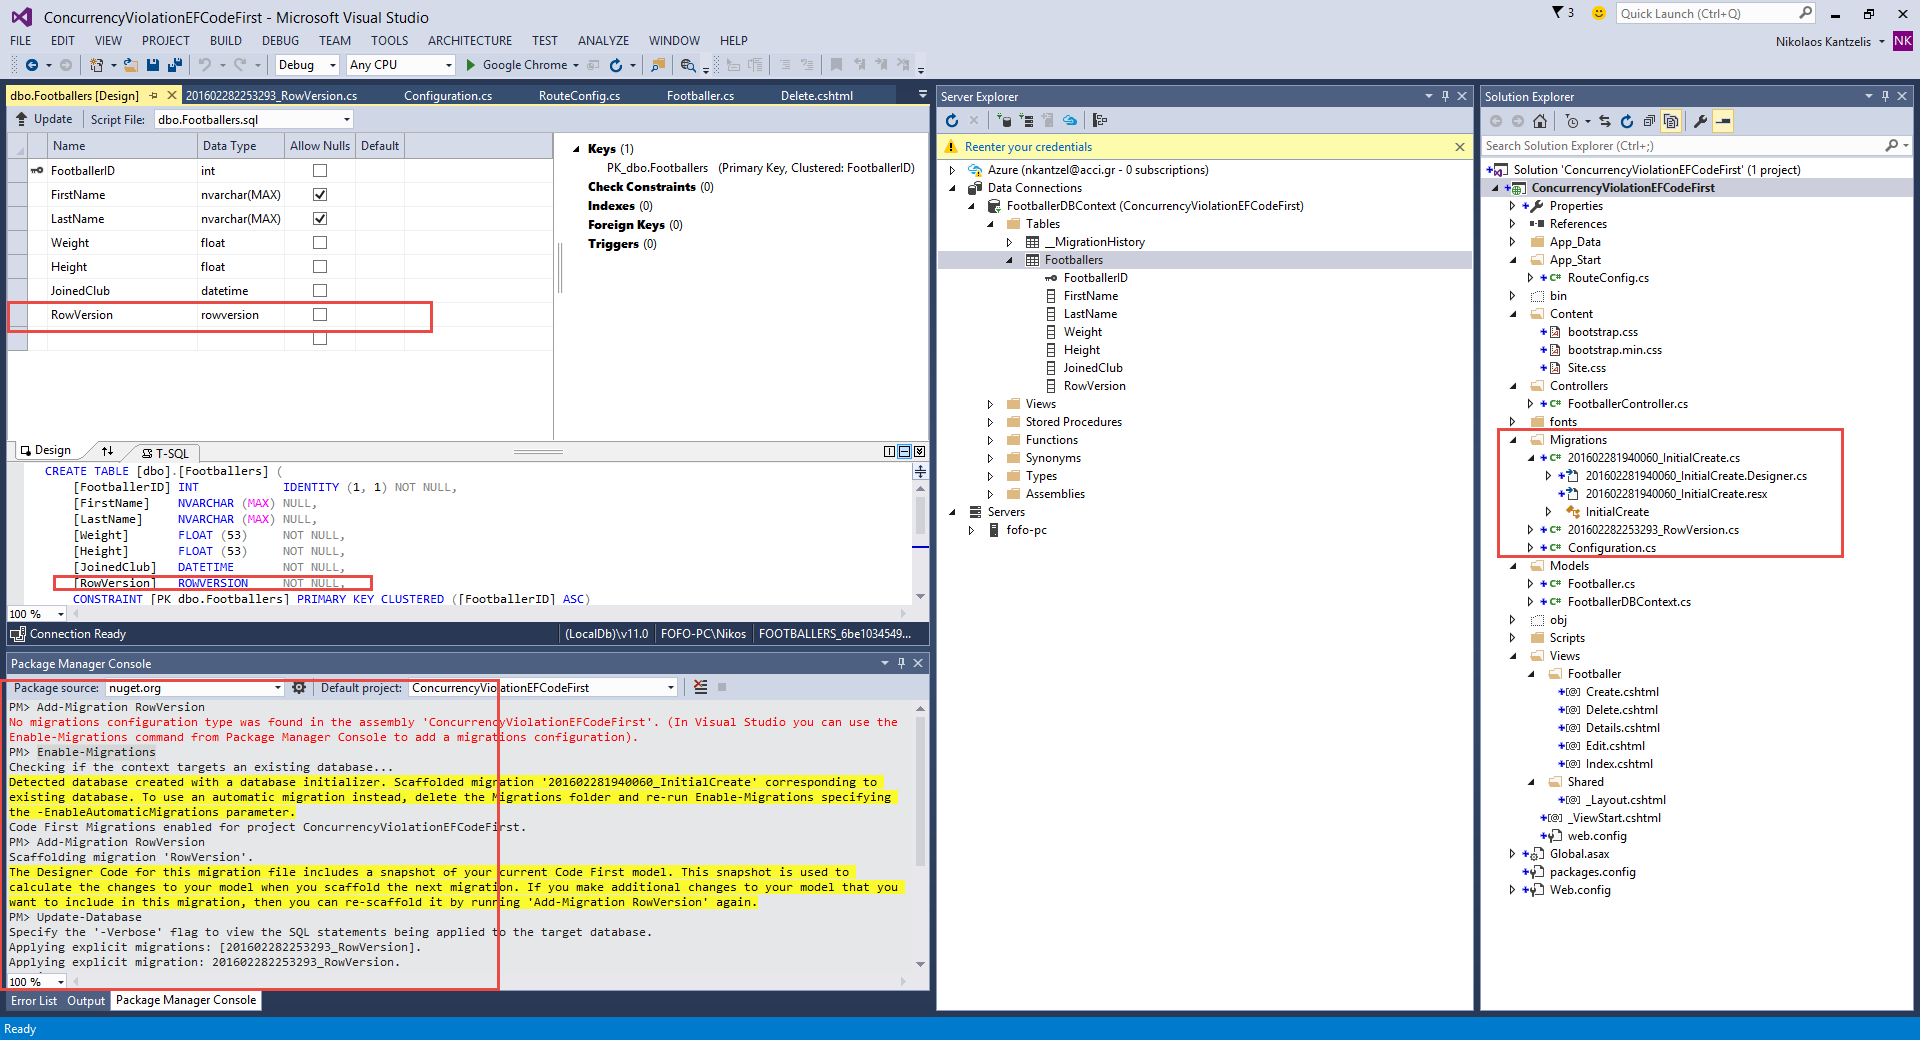Image resolution: width=1920 pixels, height=1040 pixels.
Task: Click the Google Chrome run target button
Action: (524, 65)
